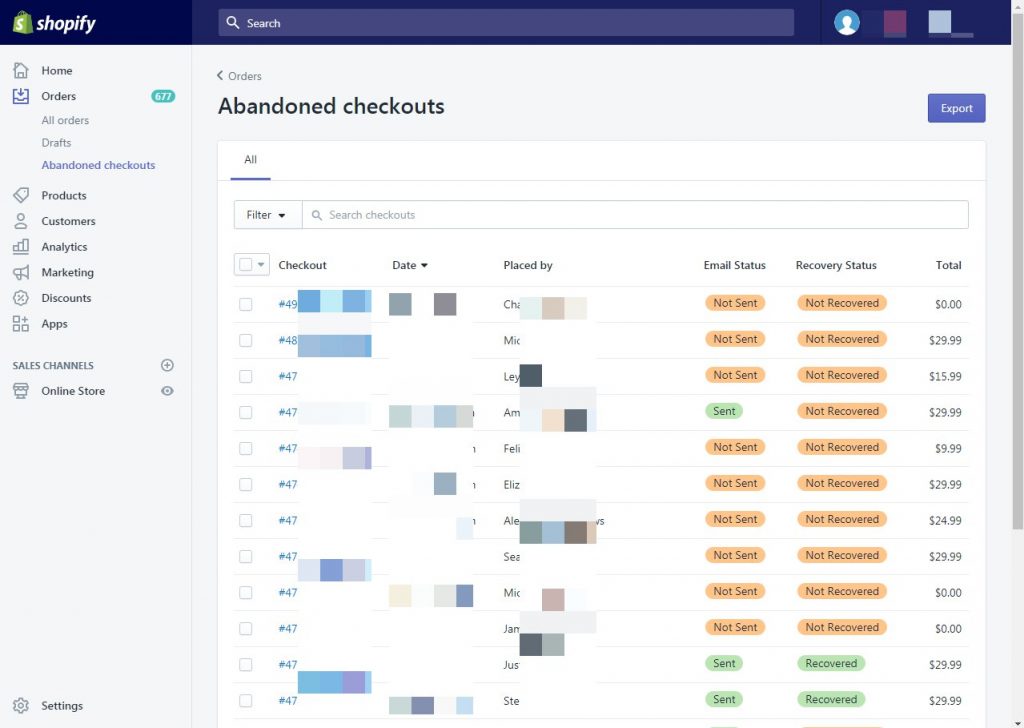Image resolution: width=1024 pixels, height=728 pixels.
Task: Open the Filter dropdown
Action: 267,215
